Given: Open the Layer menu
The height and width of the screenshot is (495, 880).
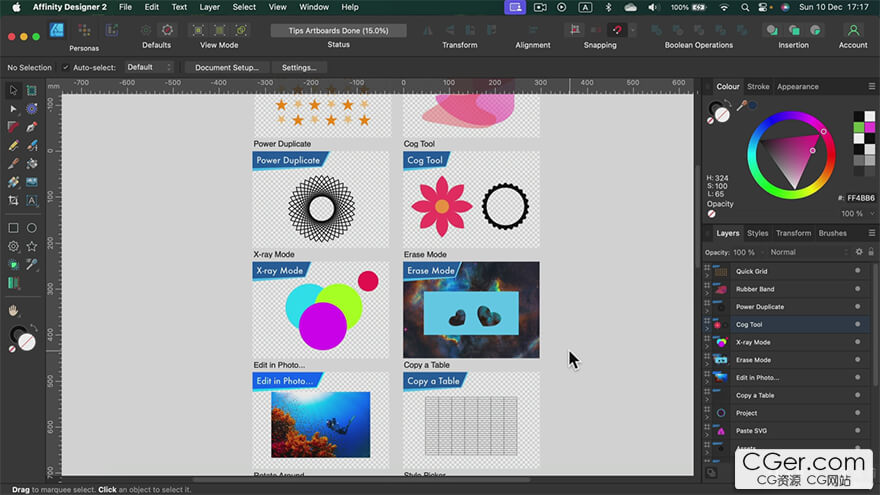Looking at the screenshot, I should (209, 7).
